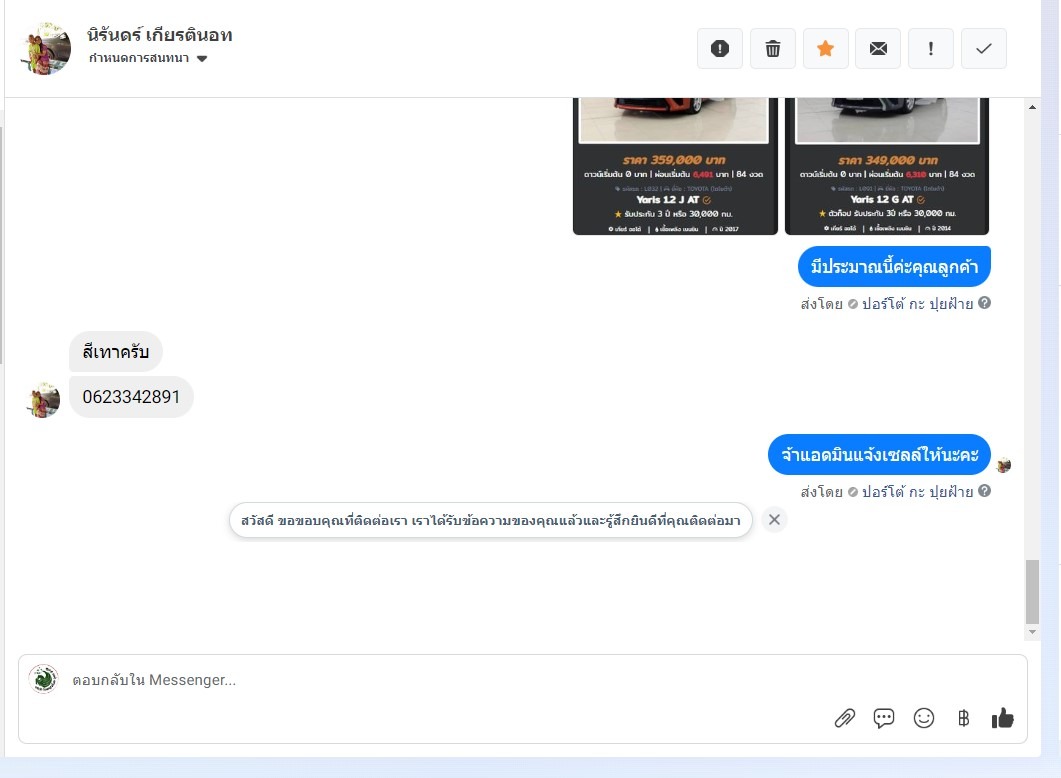
Task: Open the นิรันดร์ เกียรตินอท profile picture in the header
Action: (46, 49)
